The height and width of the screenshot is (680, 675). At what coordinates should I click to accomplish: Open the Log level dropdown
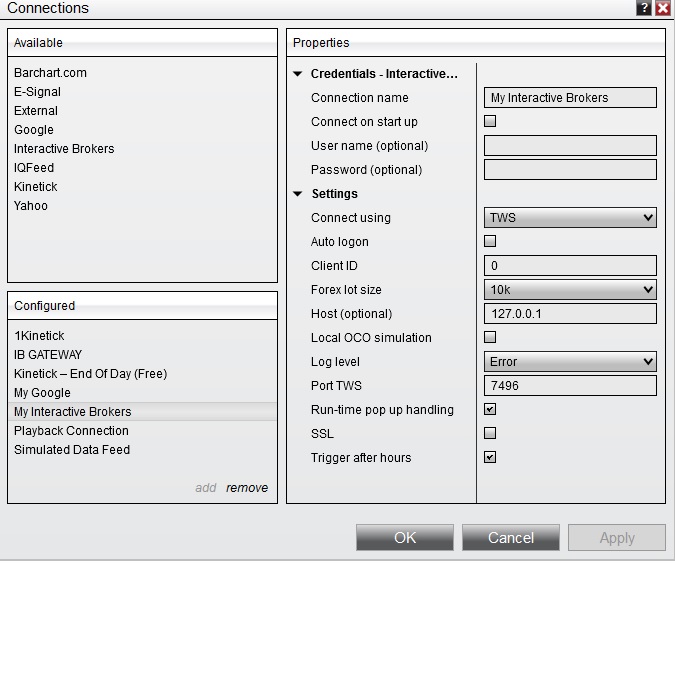(570, 361)
